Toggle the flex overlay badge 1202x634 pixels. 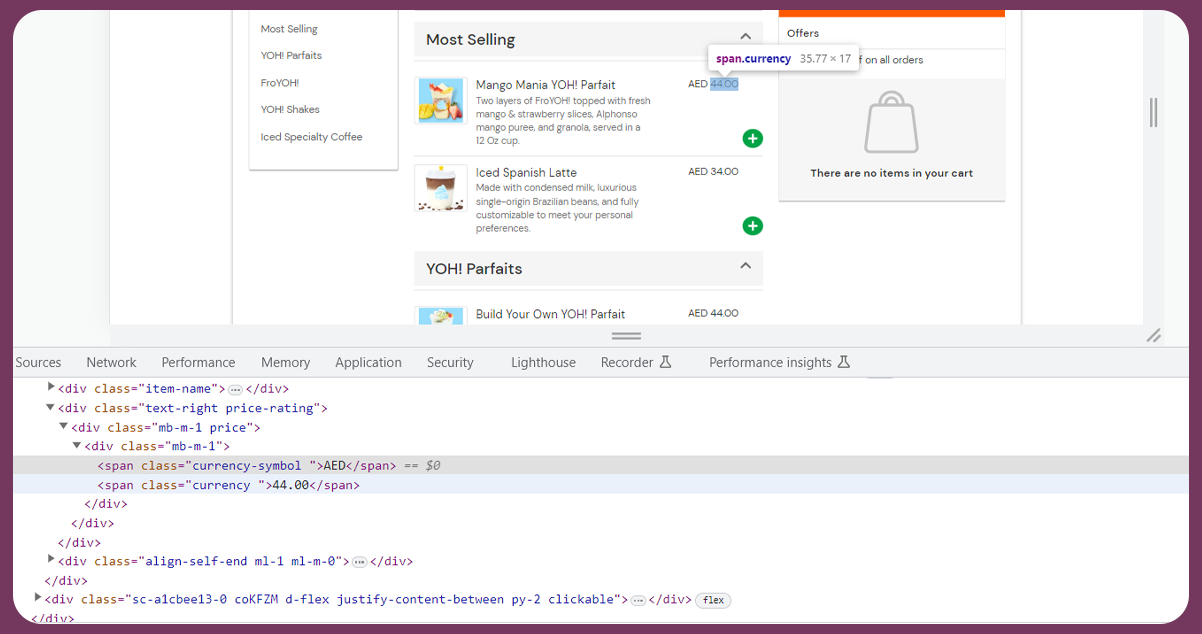click(x=713, y=600)
